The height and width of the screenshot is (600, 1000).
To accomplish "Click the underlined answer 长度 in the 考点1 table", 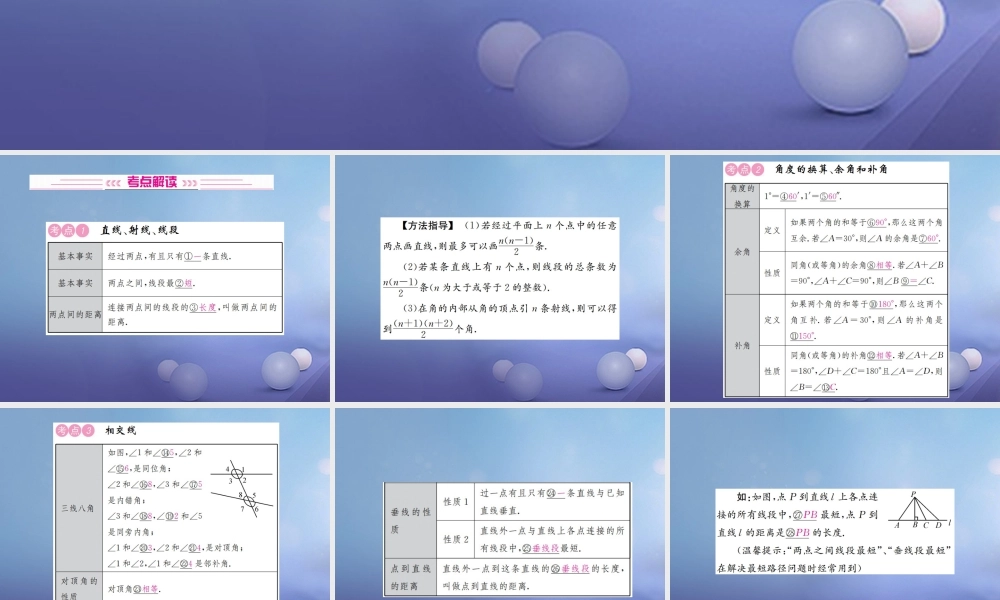I will pyautogui.click(x=207, y=307).
